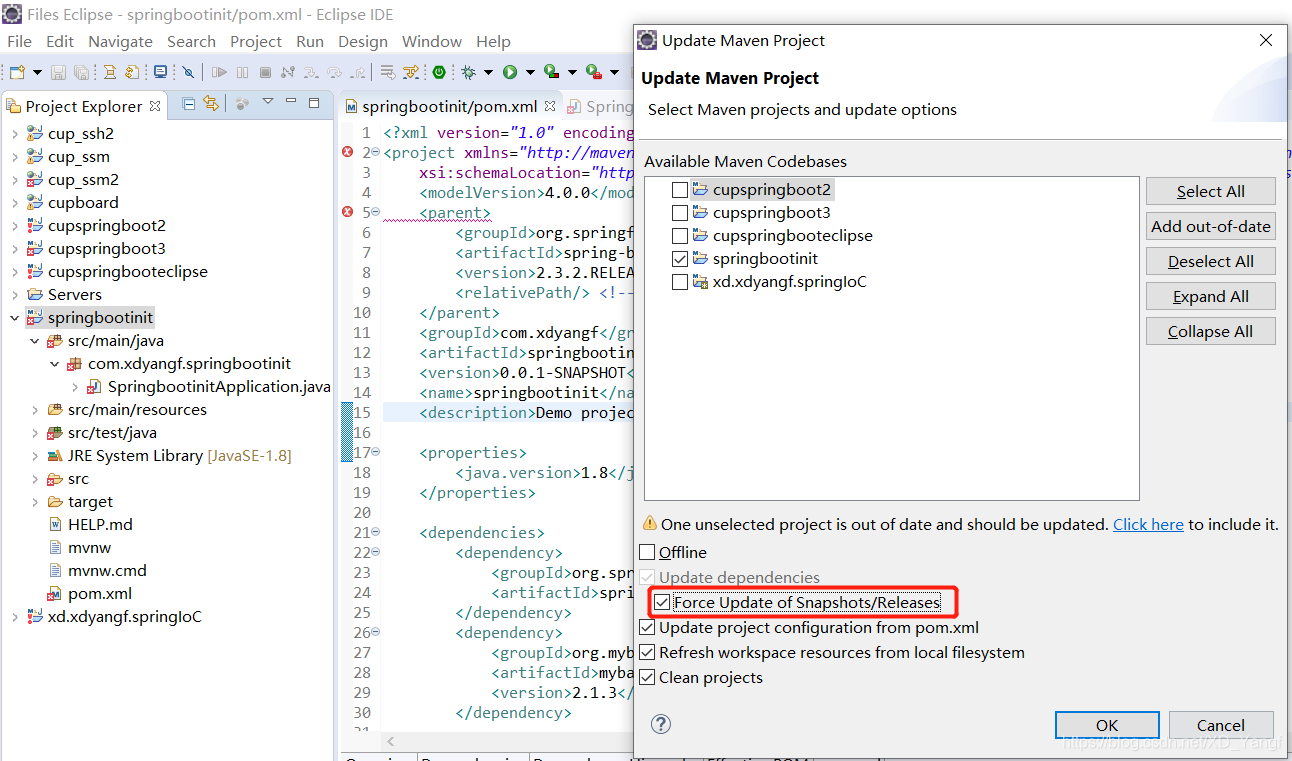Check the cupspringboot3 checkbox

[680, 213]
